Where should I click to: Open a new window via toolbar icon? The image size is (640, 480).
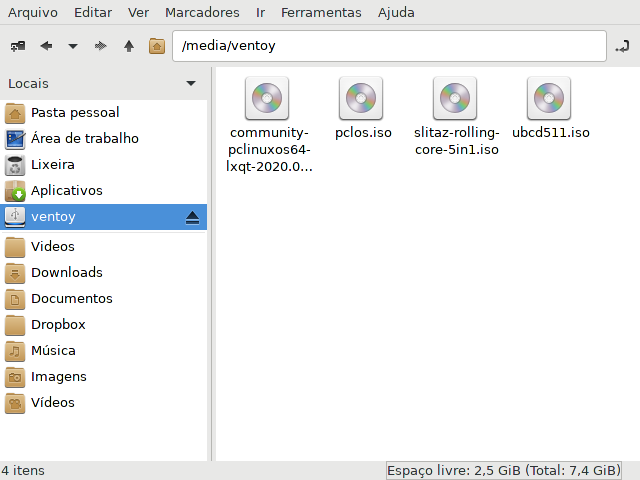click(18, 46)
